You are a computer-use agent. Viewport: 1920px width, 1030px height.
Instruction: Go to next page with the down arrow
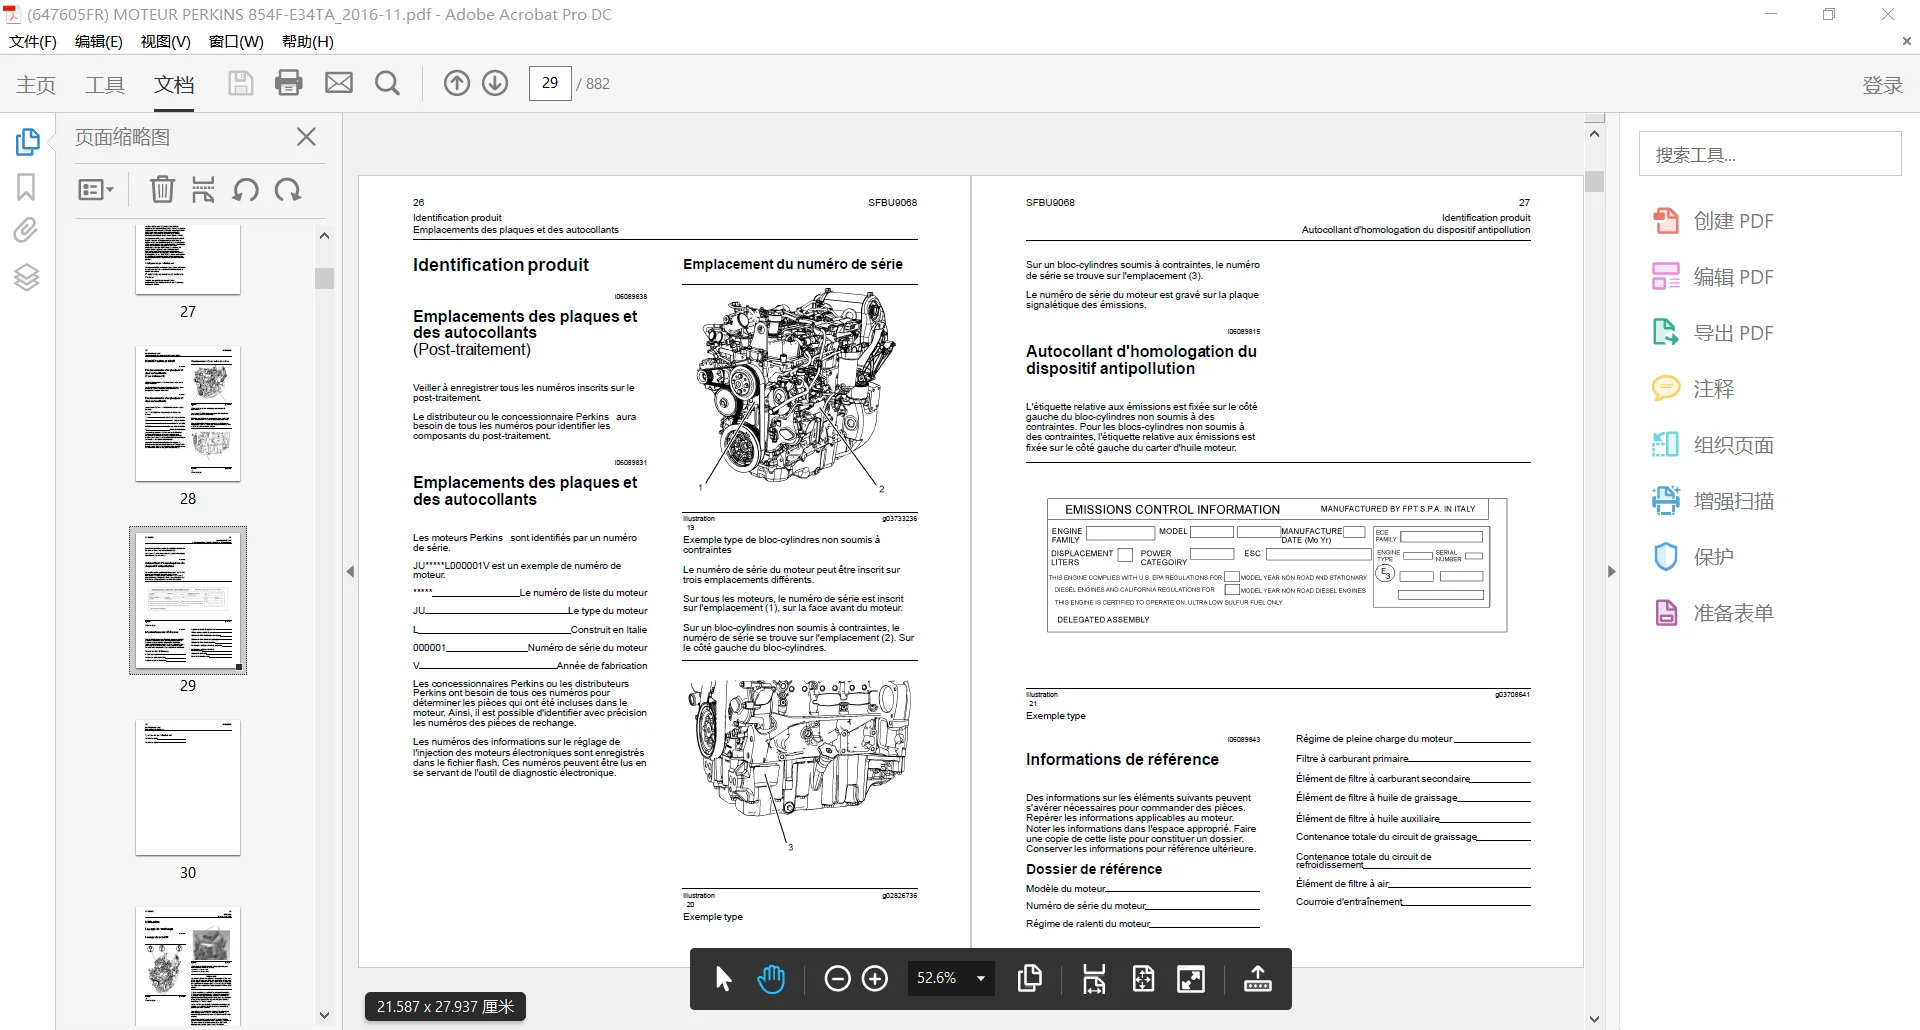tap(495, 83)
